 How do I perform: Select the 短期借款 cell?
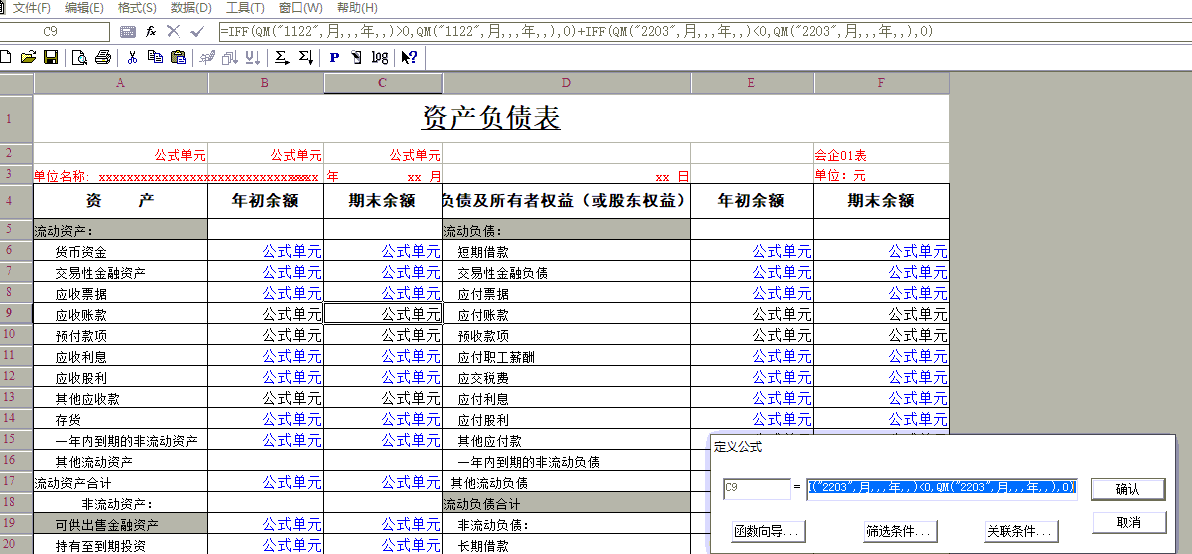(x=566, y=251)
